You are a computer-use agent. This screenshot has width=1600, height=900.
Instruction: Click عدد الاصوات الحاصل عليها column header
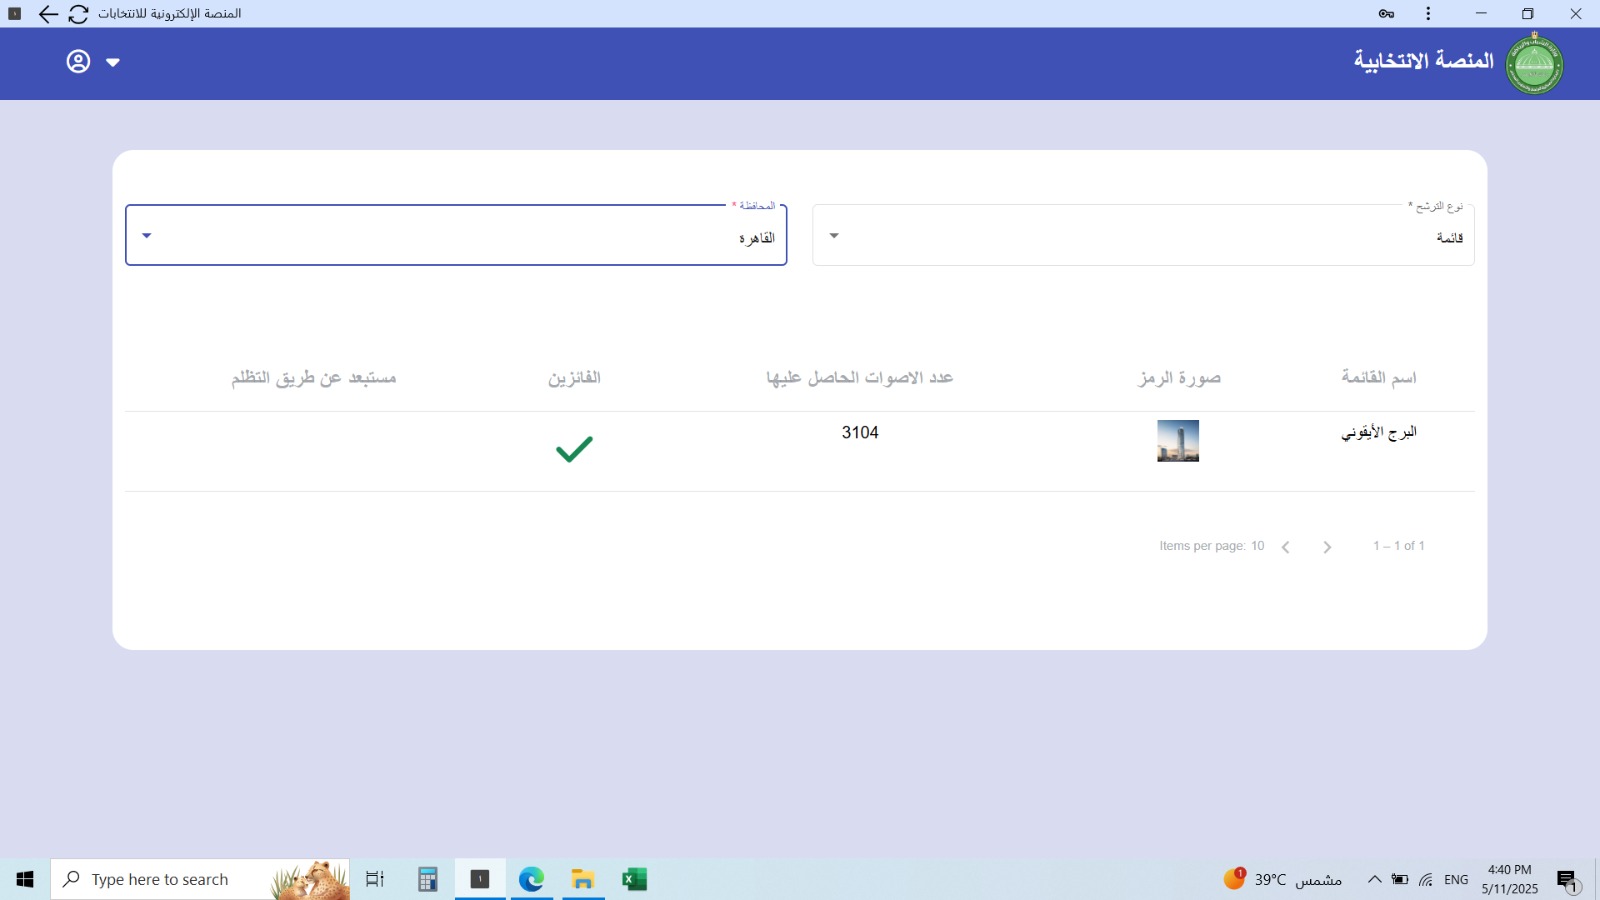coord(860,378)
